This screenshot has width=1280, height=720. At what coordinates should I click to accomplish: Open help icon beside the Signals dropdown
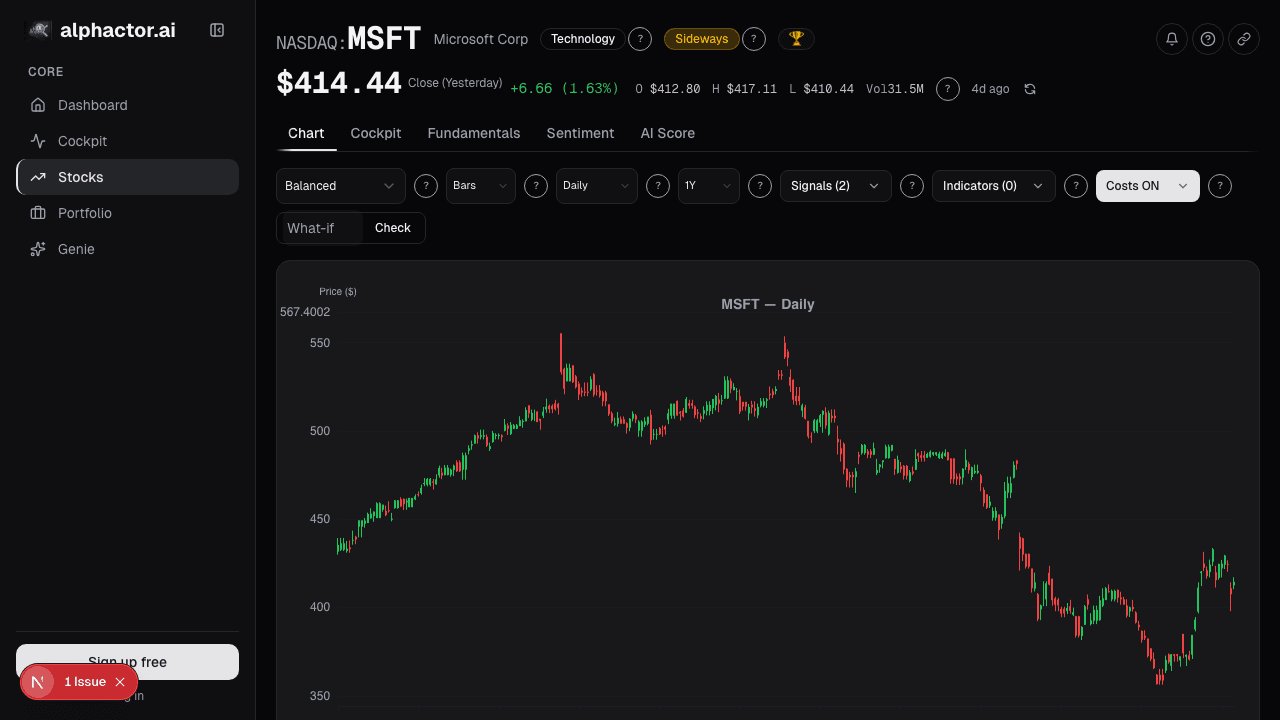click(912, 186)
